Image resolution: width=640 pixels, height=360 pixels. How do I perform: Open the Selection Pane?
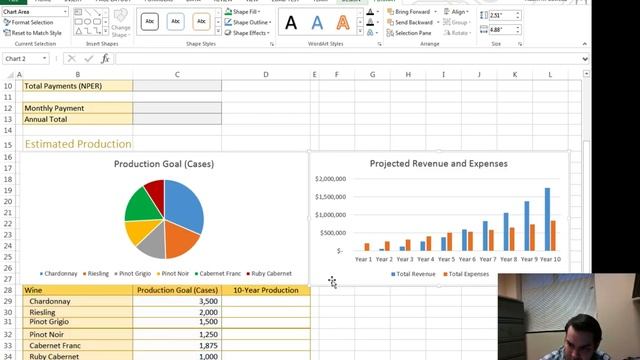[409, 33]
